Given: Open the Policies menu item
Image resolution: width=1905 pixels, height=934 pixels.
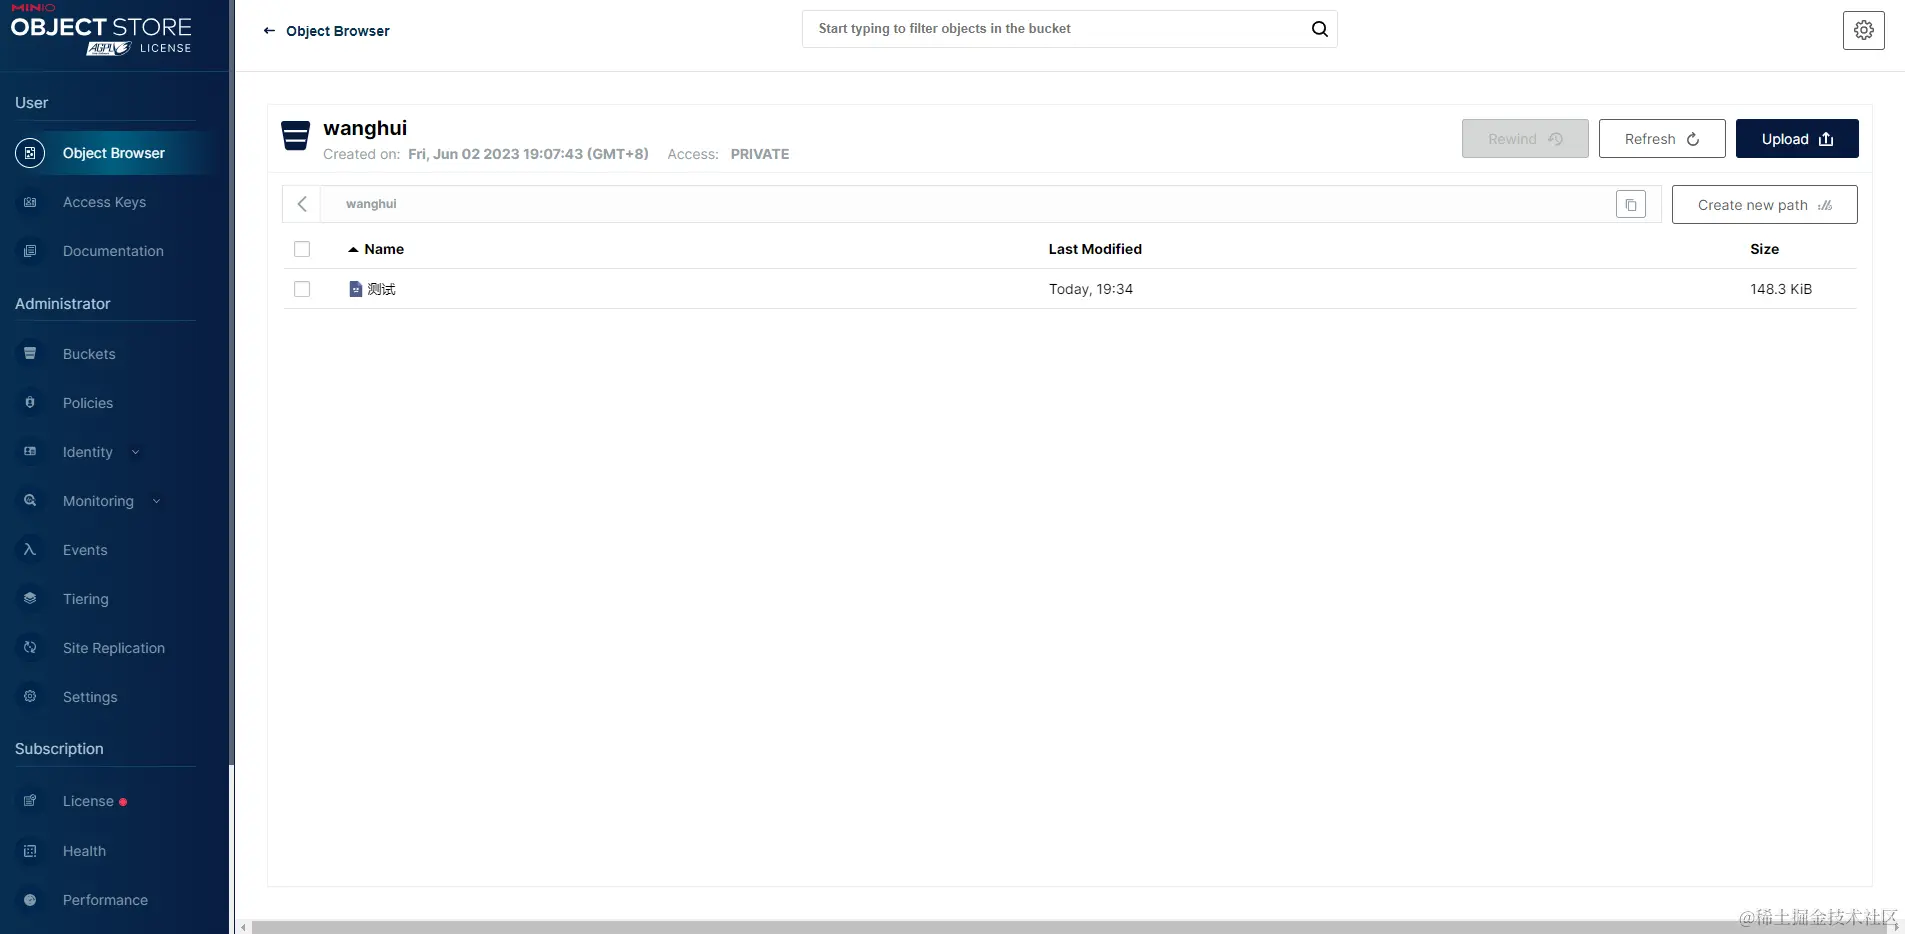Looking at the screenshot, I should pyautogui.click(x=88, y=403).
